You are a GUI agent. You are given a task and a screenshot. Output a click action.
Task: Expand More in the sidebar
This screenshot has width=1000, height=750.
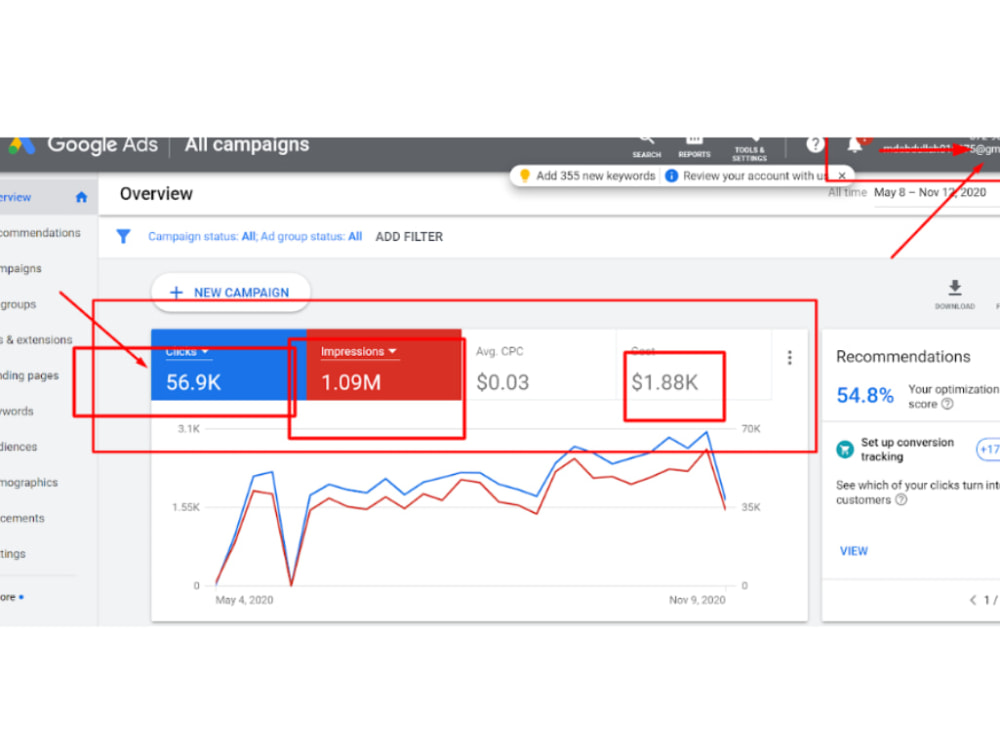pos(11,598)
